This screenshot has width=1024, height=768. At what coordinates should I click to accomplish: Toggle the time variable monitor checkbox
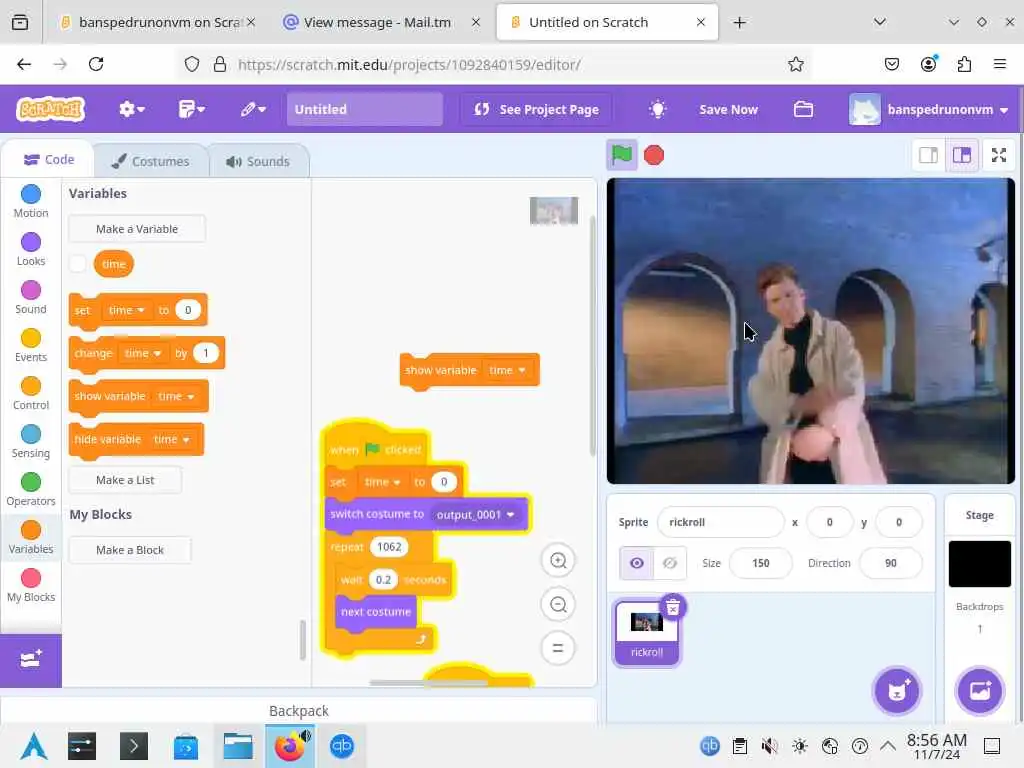click(78, 264)
